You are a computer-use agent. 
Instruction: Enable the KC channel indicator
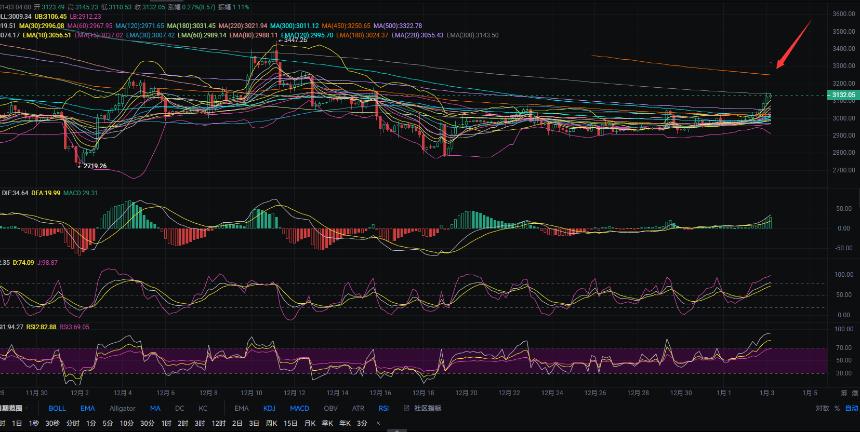(x=203, y=408)
